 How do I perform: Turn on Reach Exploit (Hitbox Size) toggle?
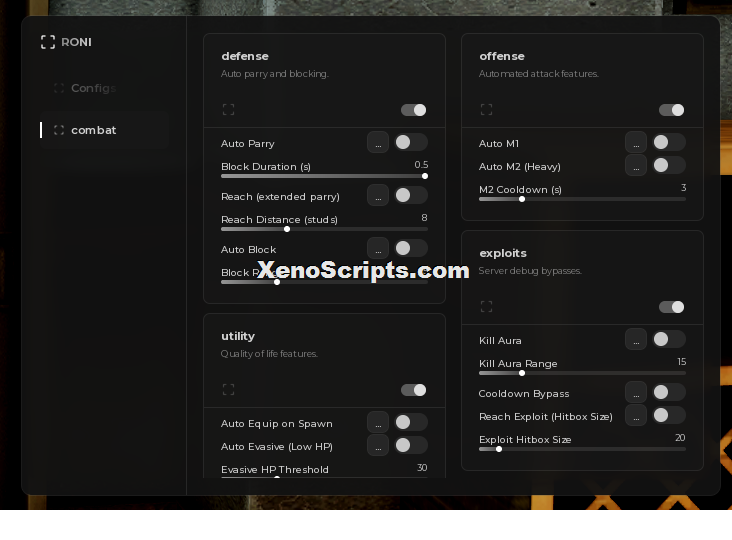point(669,415)
